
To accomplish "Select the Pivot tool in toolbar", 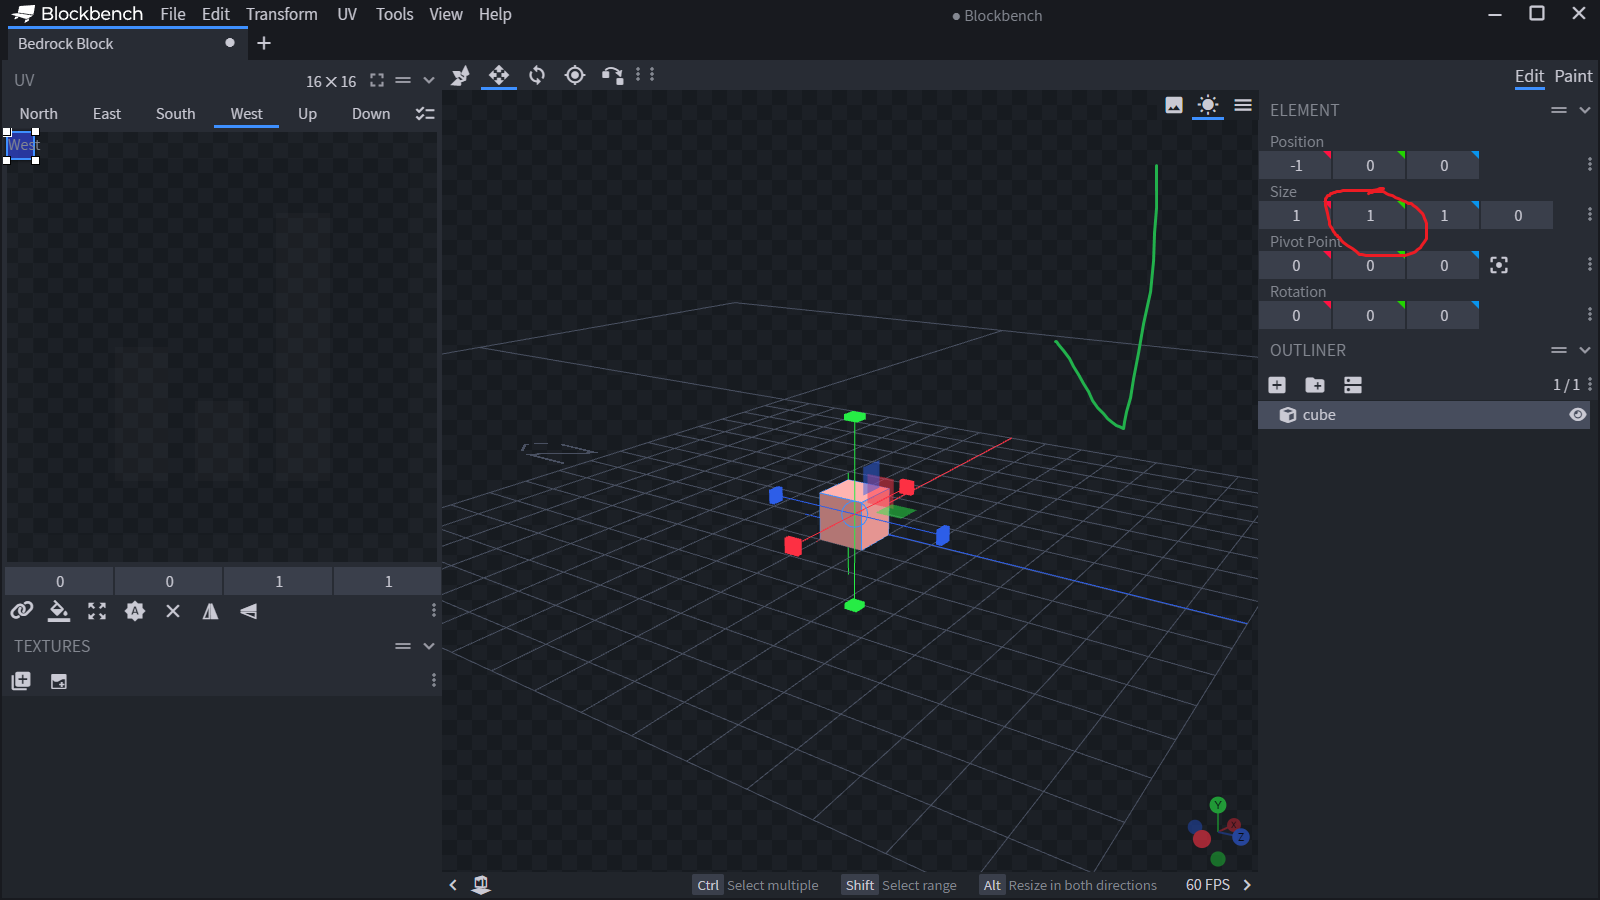I will tap(575, 75).
